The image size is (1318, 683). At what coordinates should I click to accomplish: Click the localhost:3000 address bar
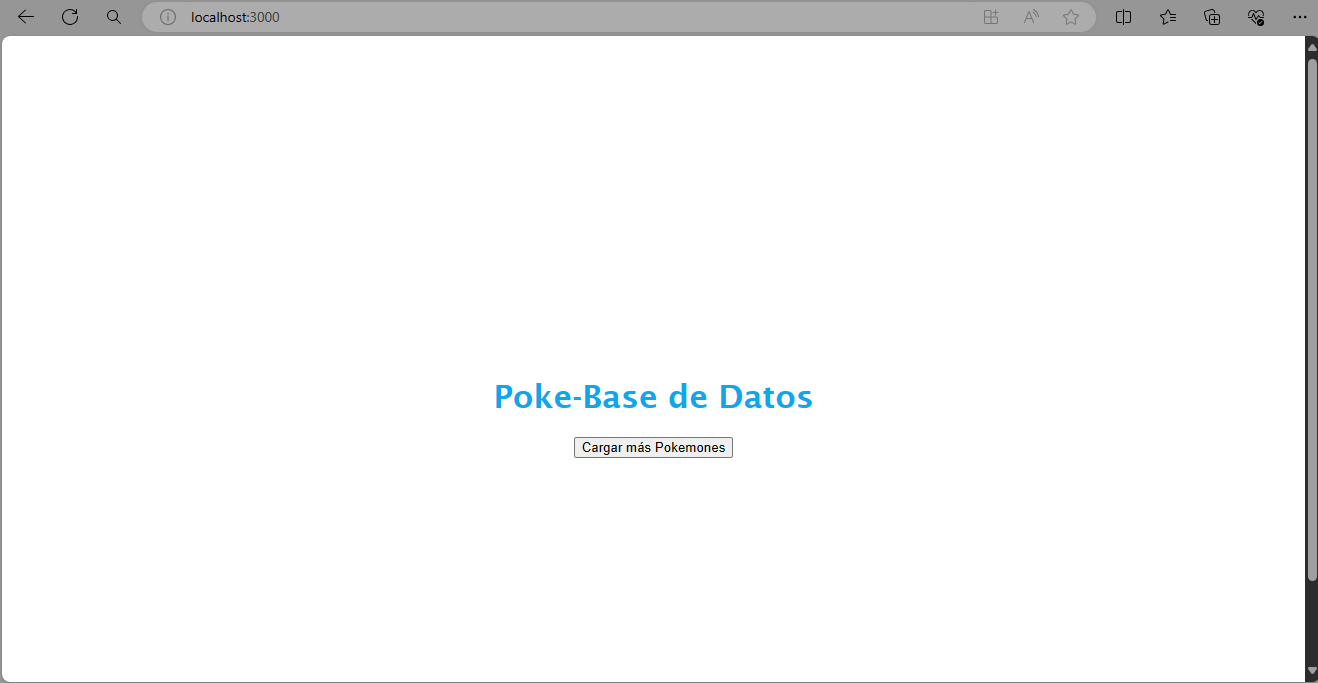pos(600,17)
